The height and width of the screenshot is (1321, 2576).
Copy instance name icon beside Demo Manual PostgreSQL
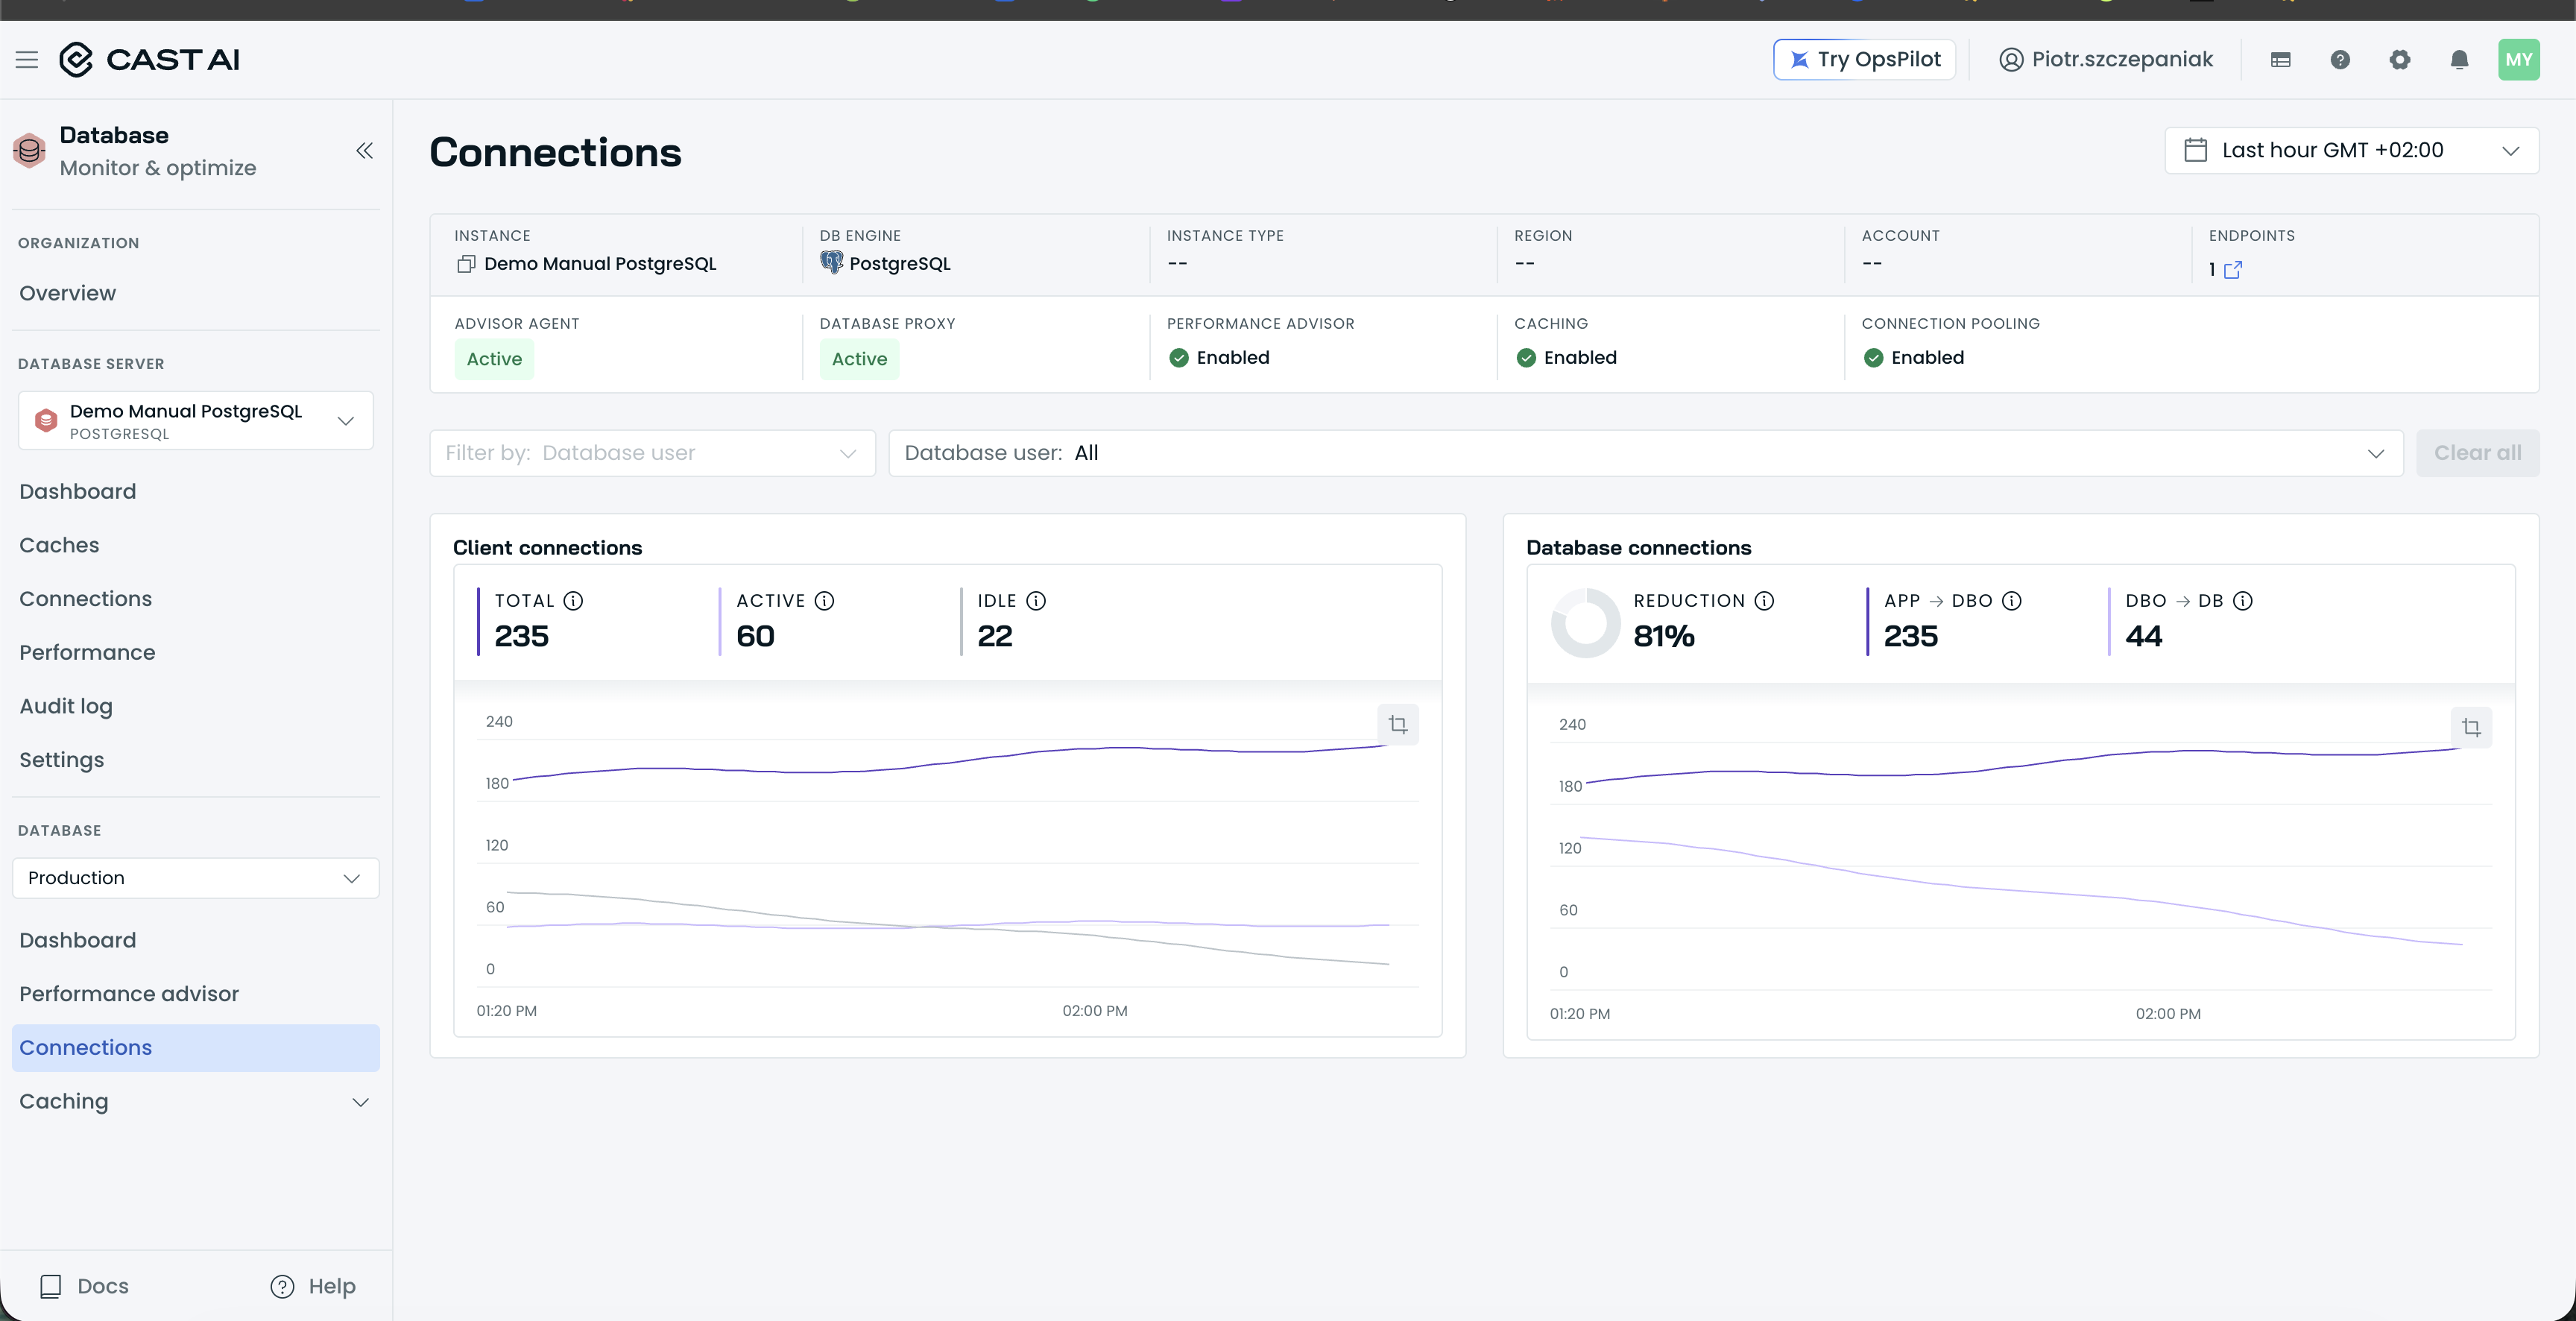tap(466, 264)
